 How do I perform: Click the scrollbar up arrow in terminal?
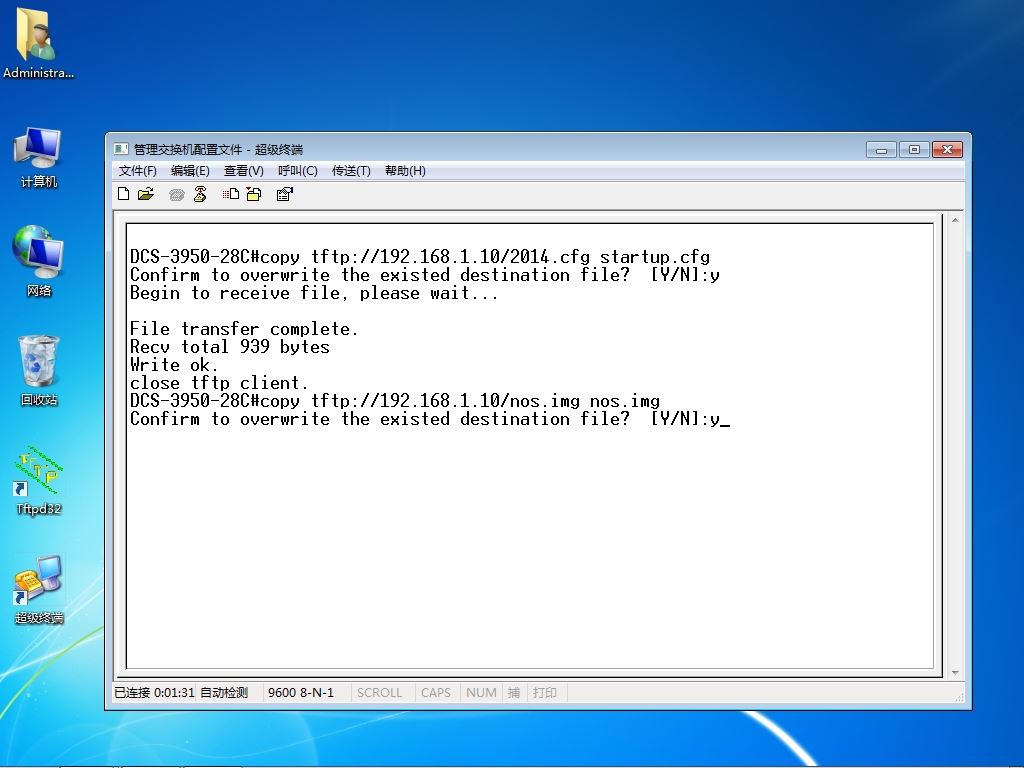coord(955,221)
